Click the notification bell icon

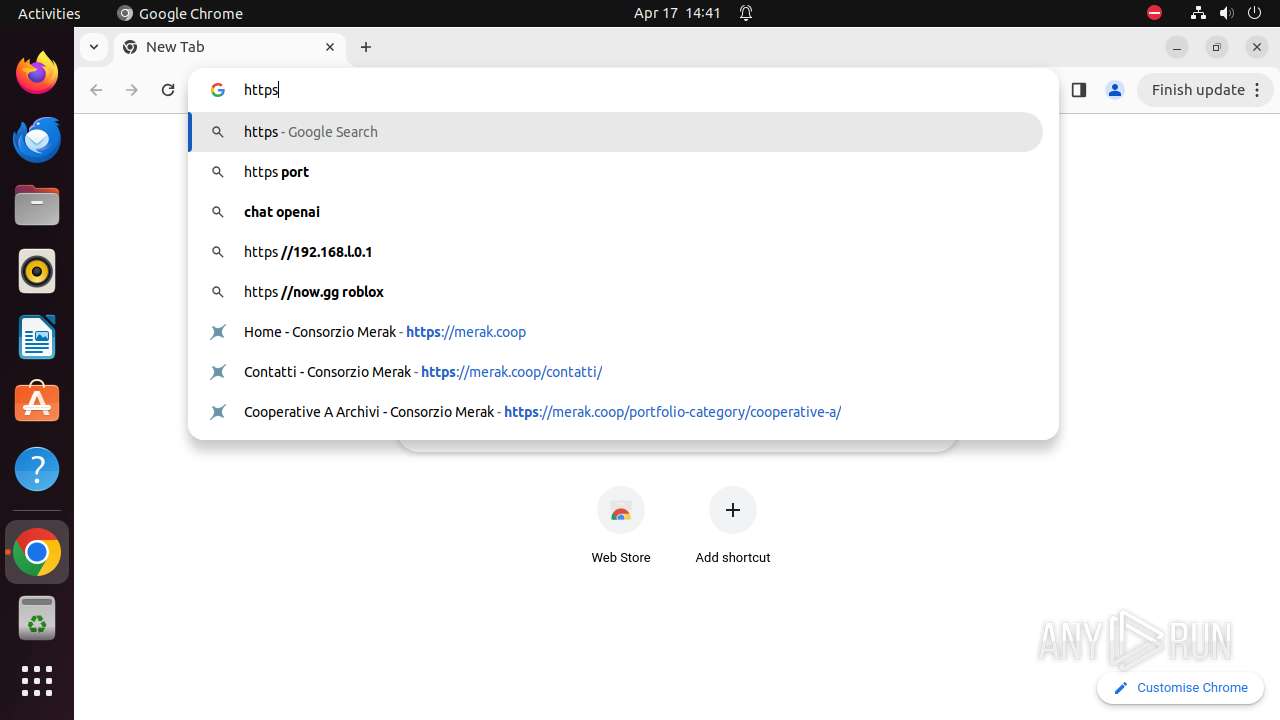[746, 13]
